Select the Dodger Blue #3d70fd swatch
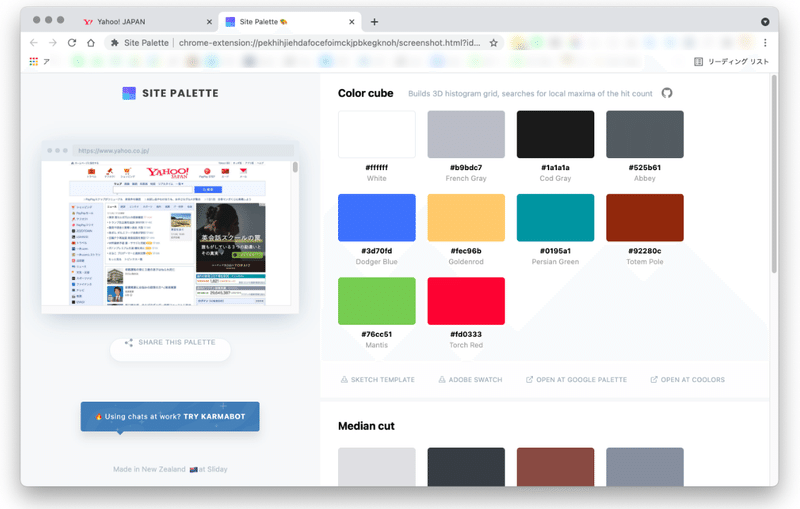Screen dimensions: 800x509 point(377,218)
